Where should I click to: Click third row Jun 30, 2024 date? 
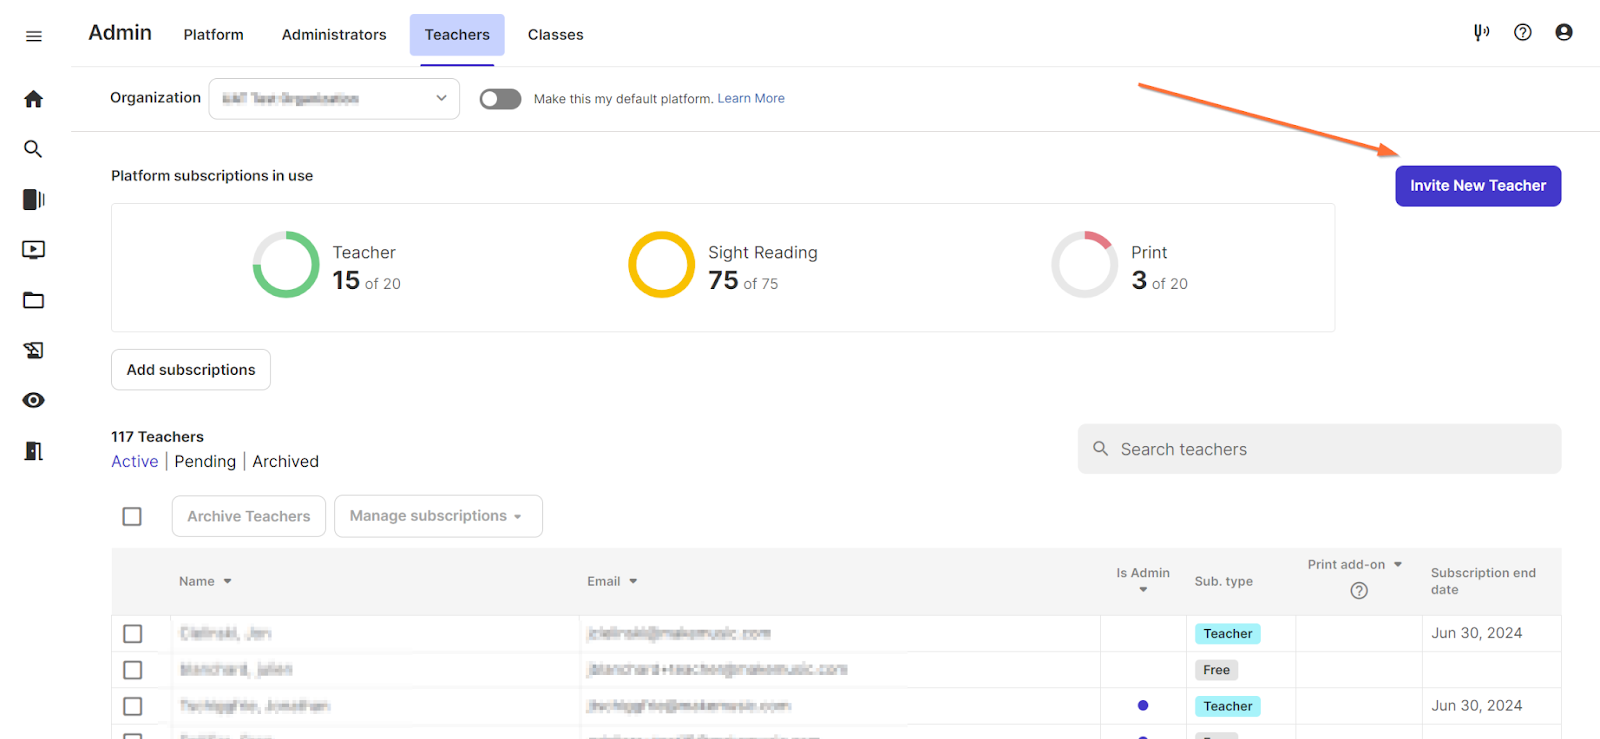click(x=1476, y=706)
